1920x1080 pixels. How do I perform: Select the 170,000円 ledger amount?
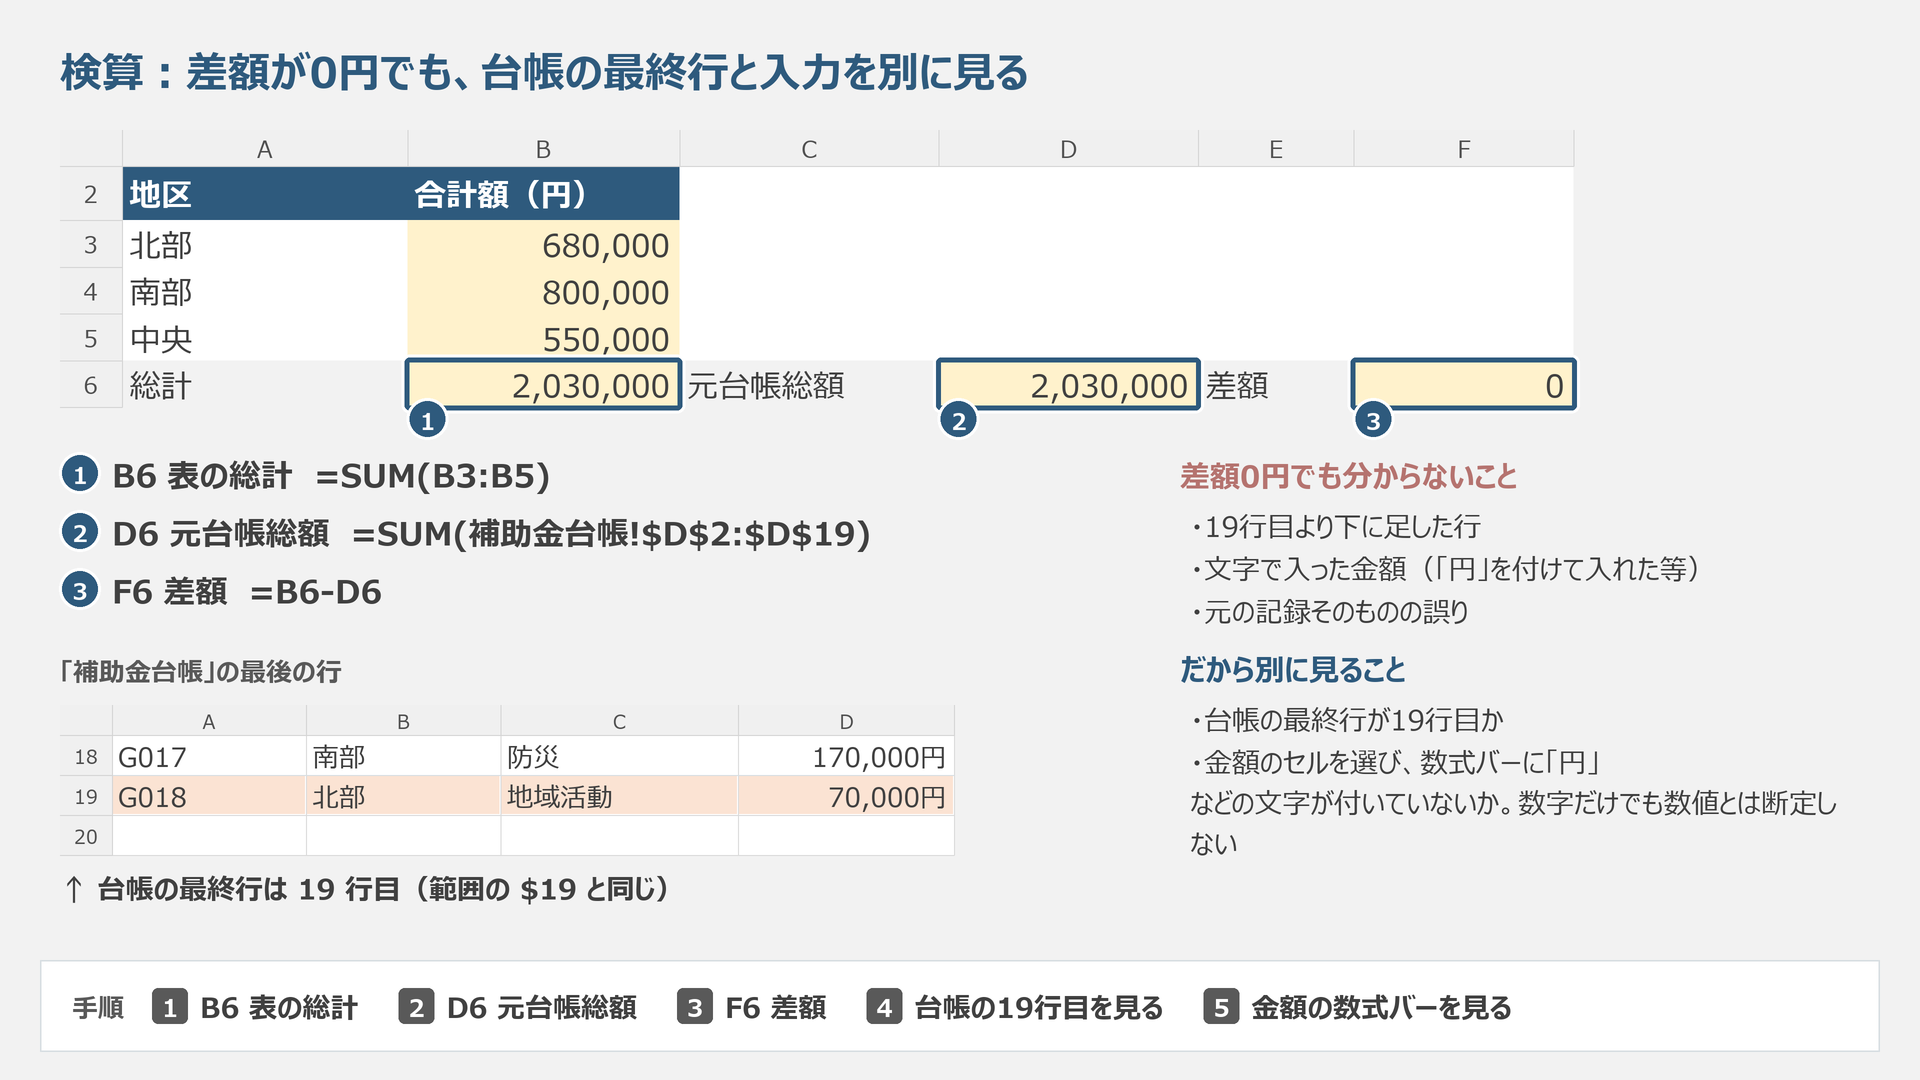[846, 757]
